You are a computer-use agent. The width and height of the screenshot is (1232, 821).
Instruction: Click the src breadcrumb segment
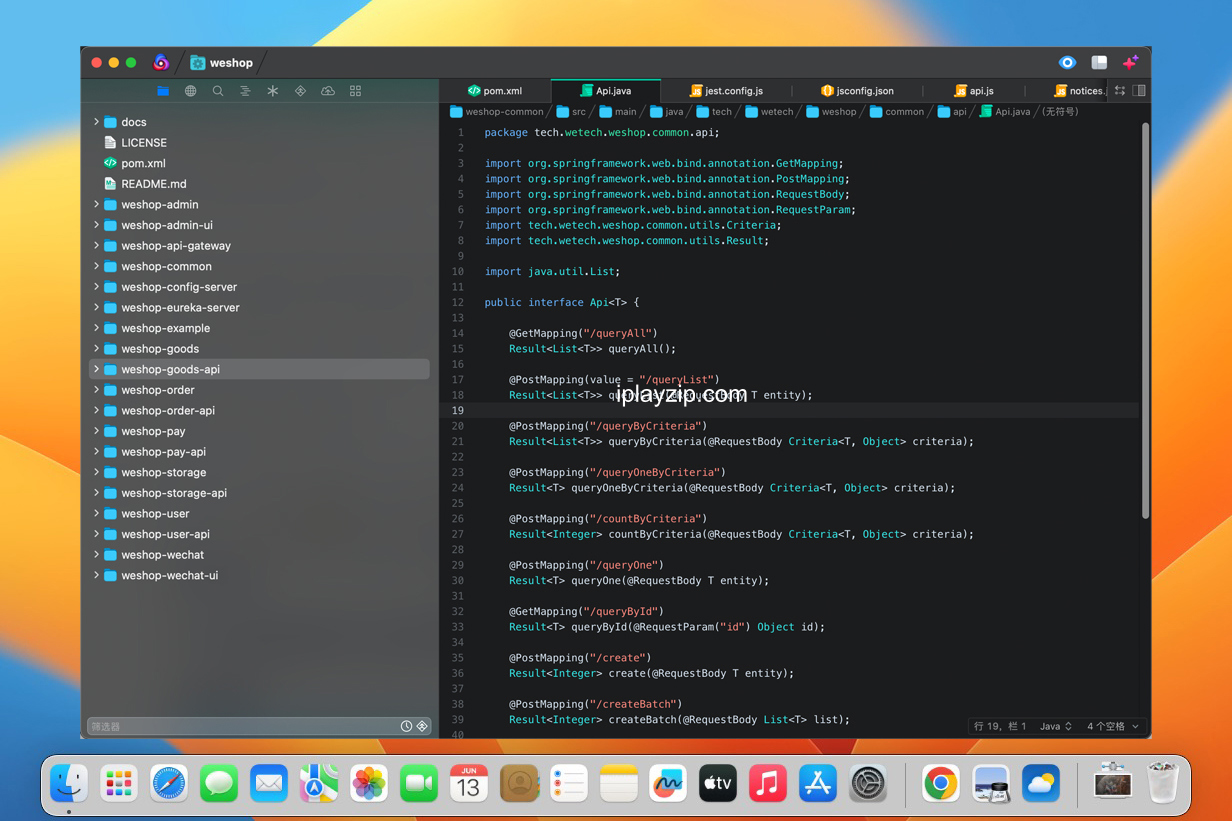pyautogui.click(x=572, y=112)
